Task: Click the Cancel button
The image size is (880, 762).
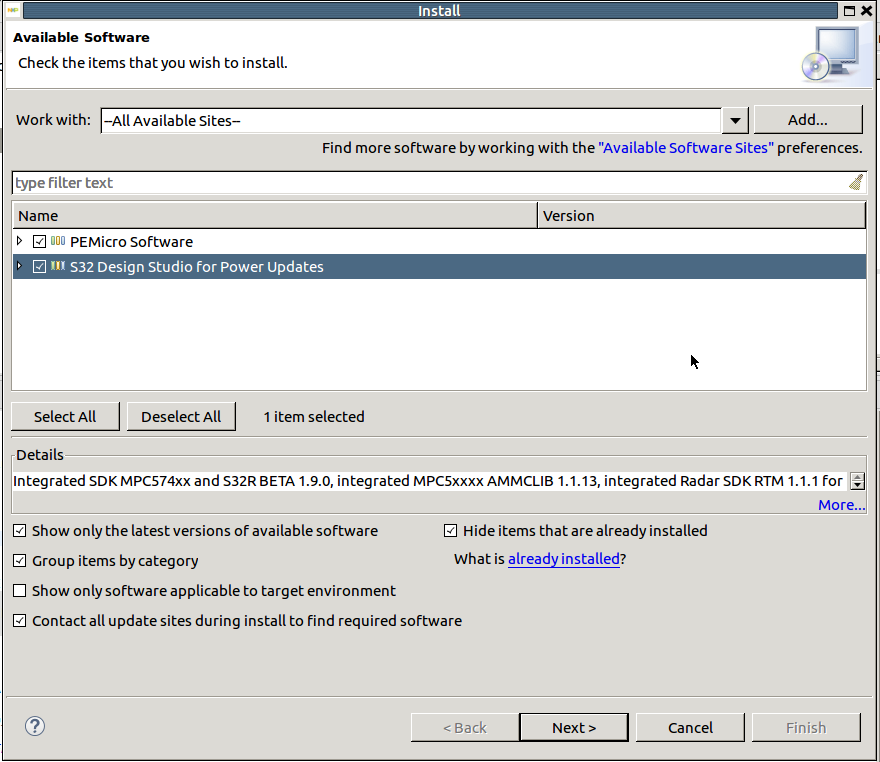Action: (x=690, y=727)
